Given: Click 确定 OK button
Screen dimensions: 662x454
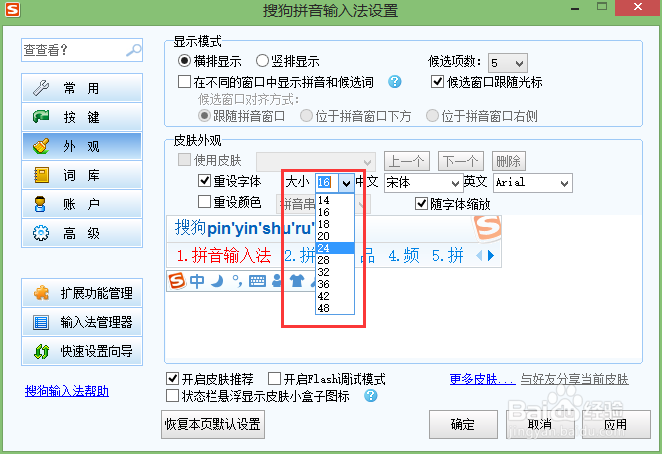Looking at the screenshot, I should 463,424.
